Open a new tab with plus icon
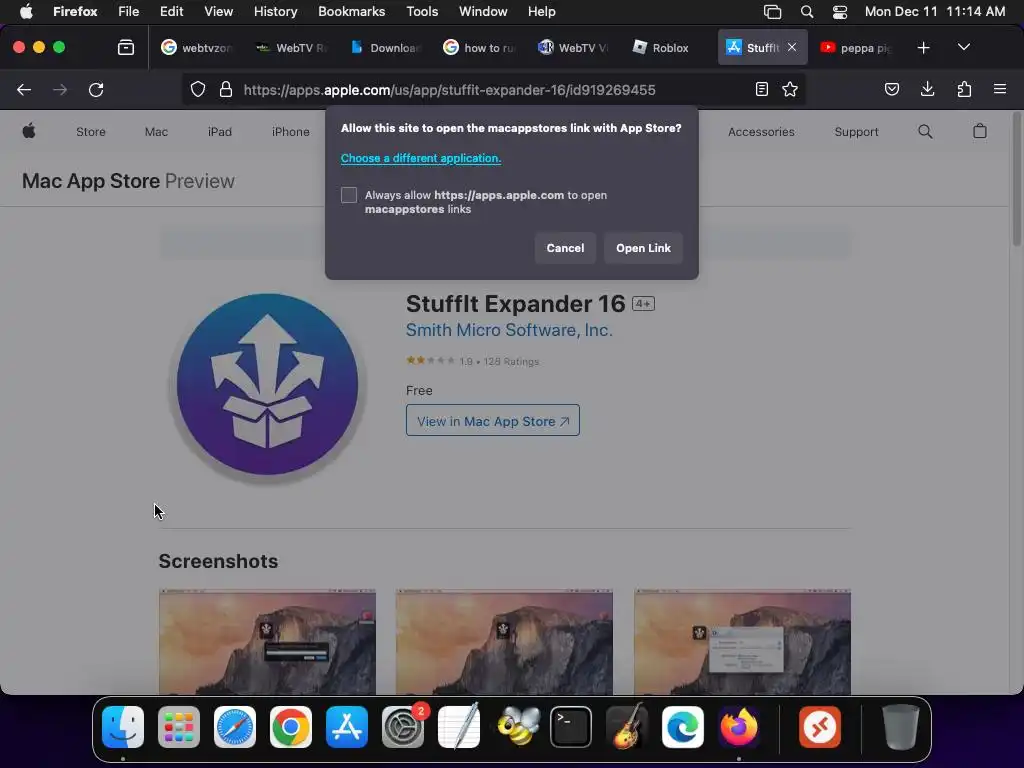This screenshot has height=768, width=1024. 923,48
